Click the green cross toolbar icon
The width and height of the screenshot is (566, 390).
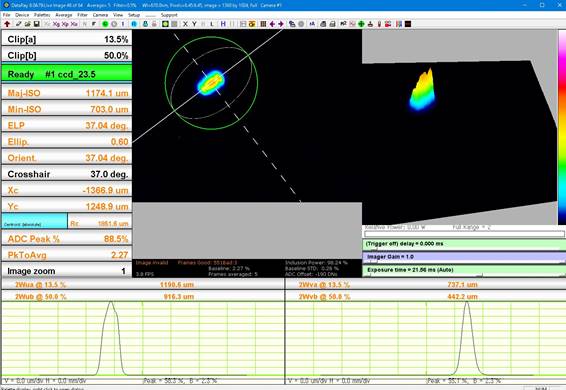pyautogui.click(x=361, y=24)
